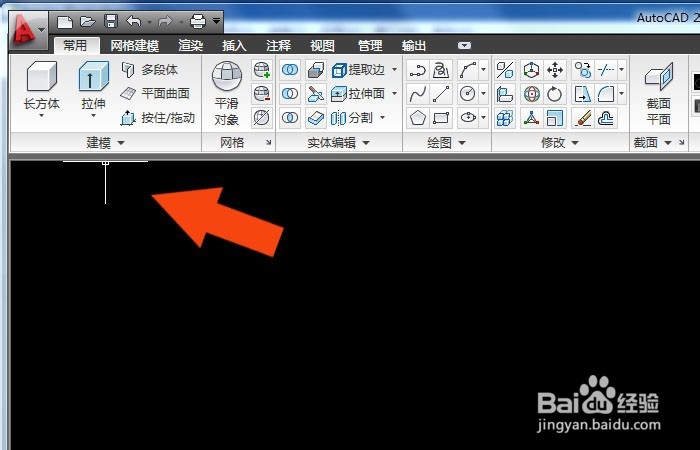Switch to the 渲染 ribbon tab
The height and width of the screenshot is (450, 700).
[191, 45]
